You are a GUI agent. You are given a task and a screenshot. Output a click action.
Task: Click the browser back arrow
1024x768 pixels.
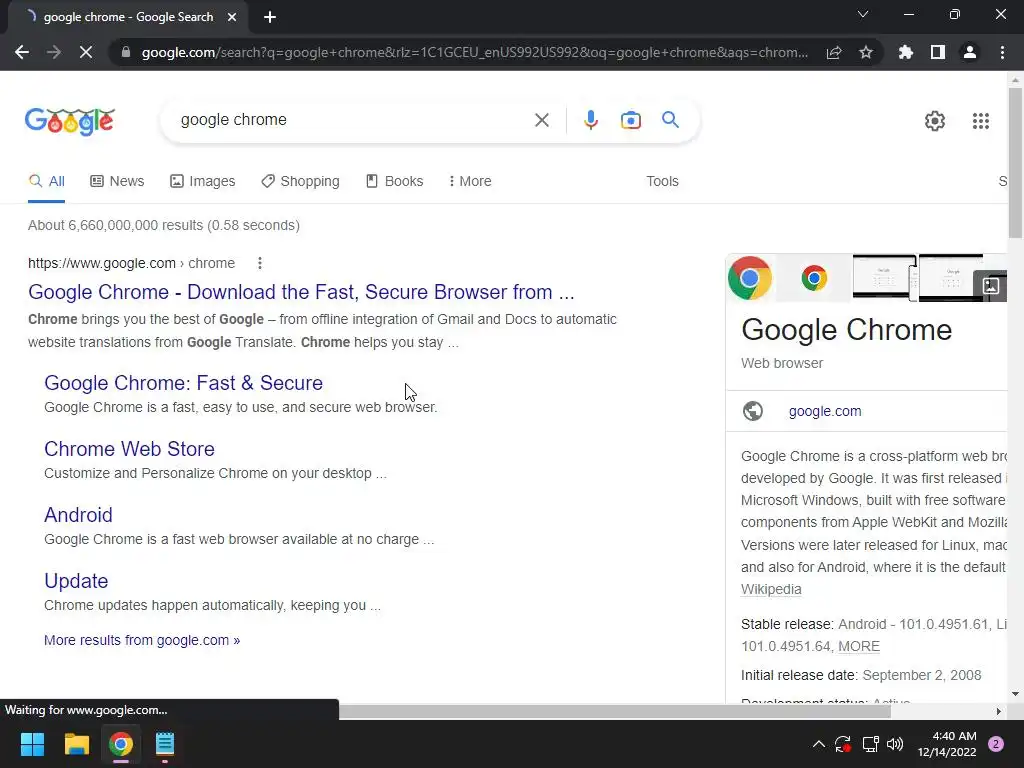(x=22, y=52)
